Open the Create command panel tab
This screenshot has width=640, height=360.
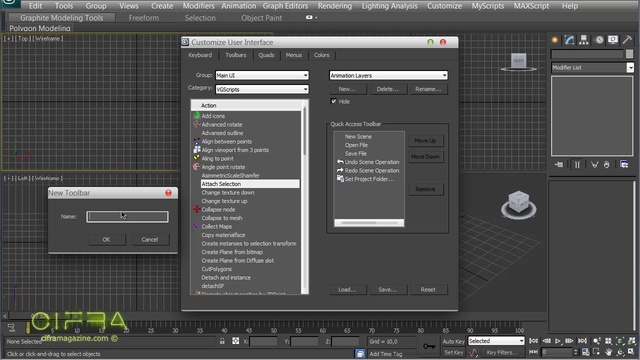tap(555, 40)
